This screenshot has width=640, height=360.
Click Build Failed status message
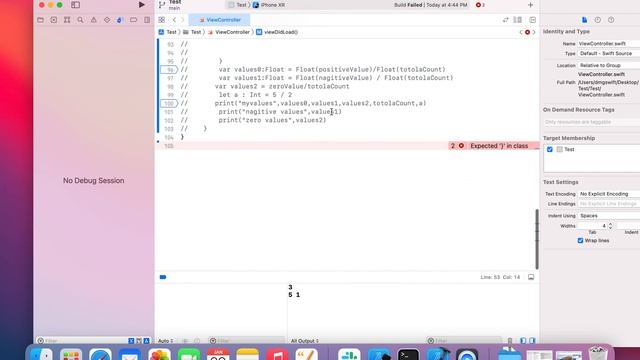tap(431, 5)
